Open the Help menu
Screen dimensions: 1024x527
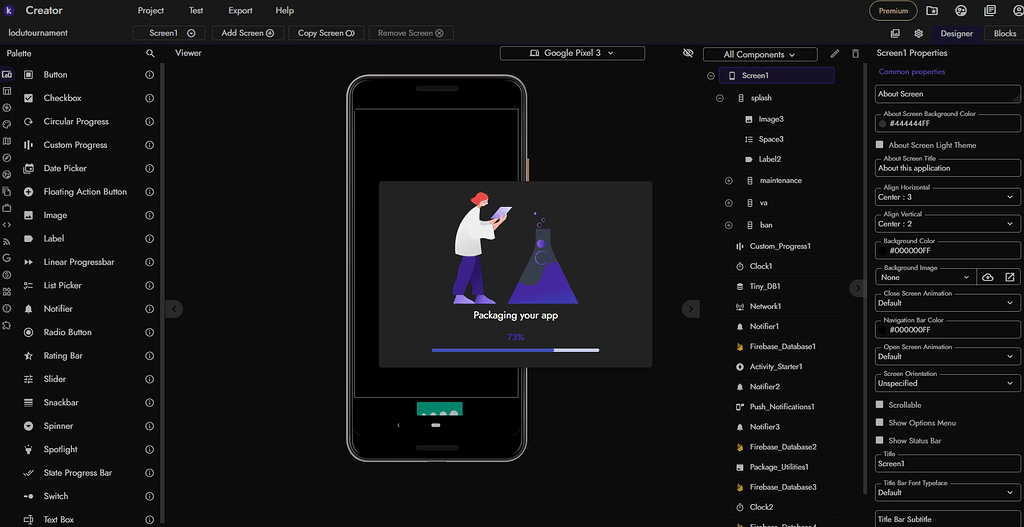(x=285, y=10)
